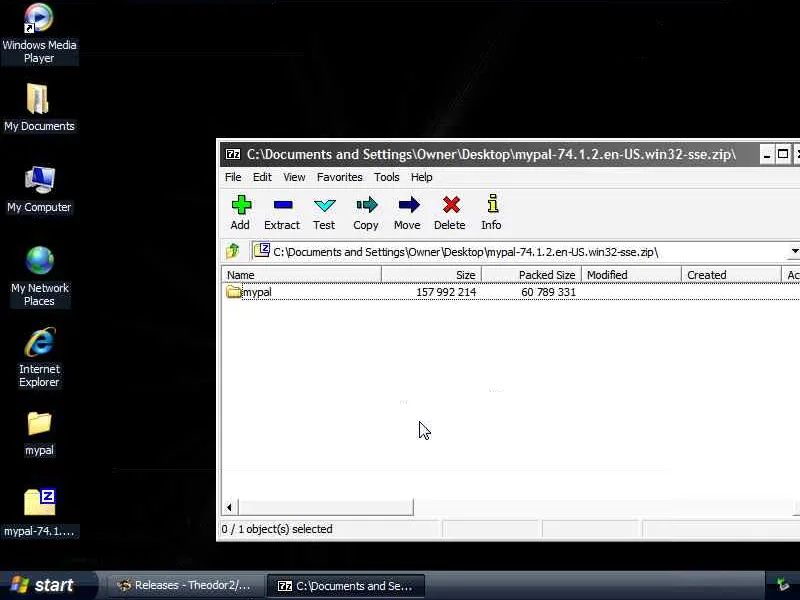800x600 pixels.
Task: Click the horizontal scrollbar left arrow
Action: [x=230, y=507]
